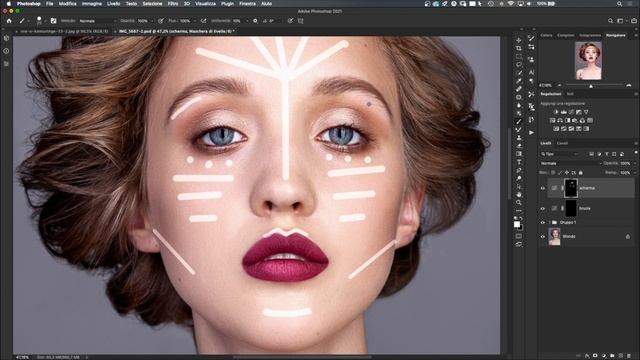Toggle symmetry paint options

tap(300, 20)
